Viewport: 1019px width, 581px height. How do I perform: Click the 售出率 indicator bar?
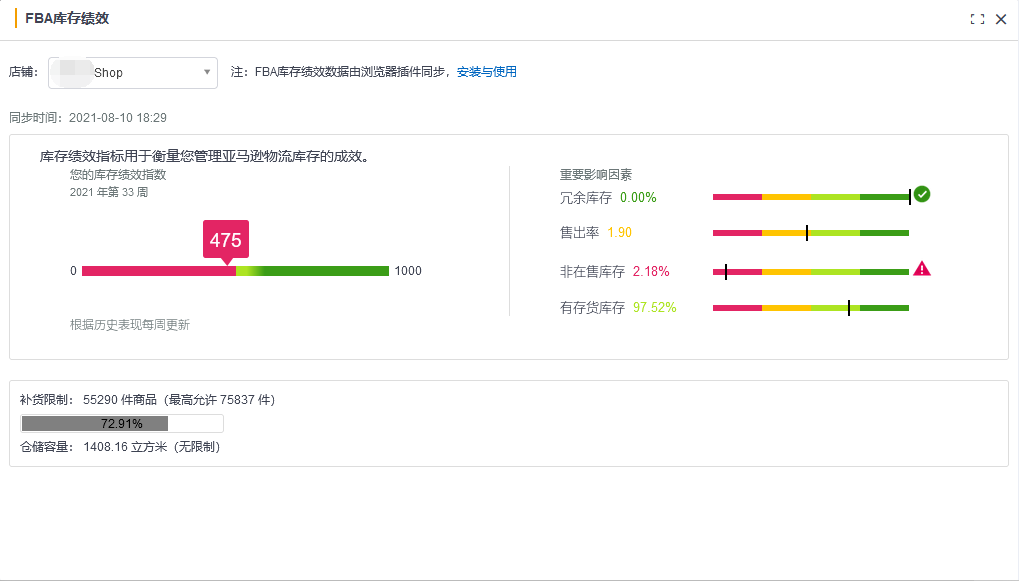(810, 233)
